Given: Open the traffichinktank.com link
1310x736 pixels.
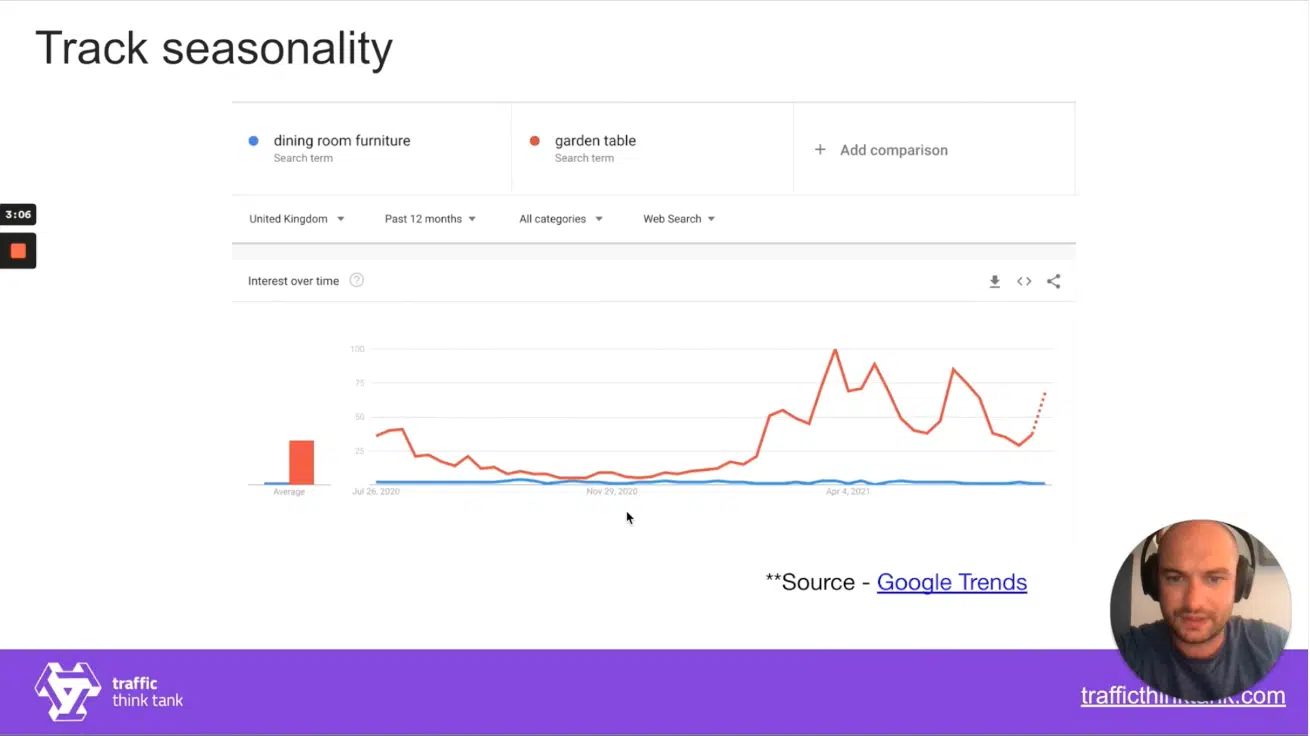Looking at the screenshot, I should coord(1182,696).
